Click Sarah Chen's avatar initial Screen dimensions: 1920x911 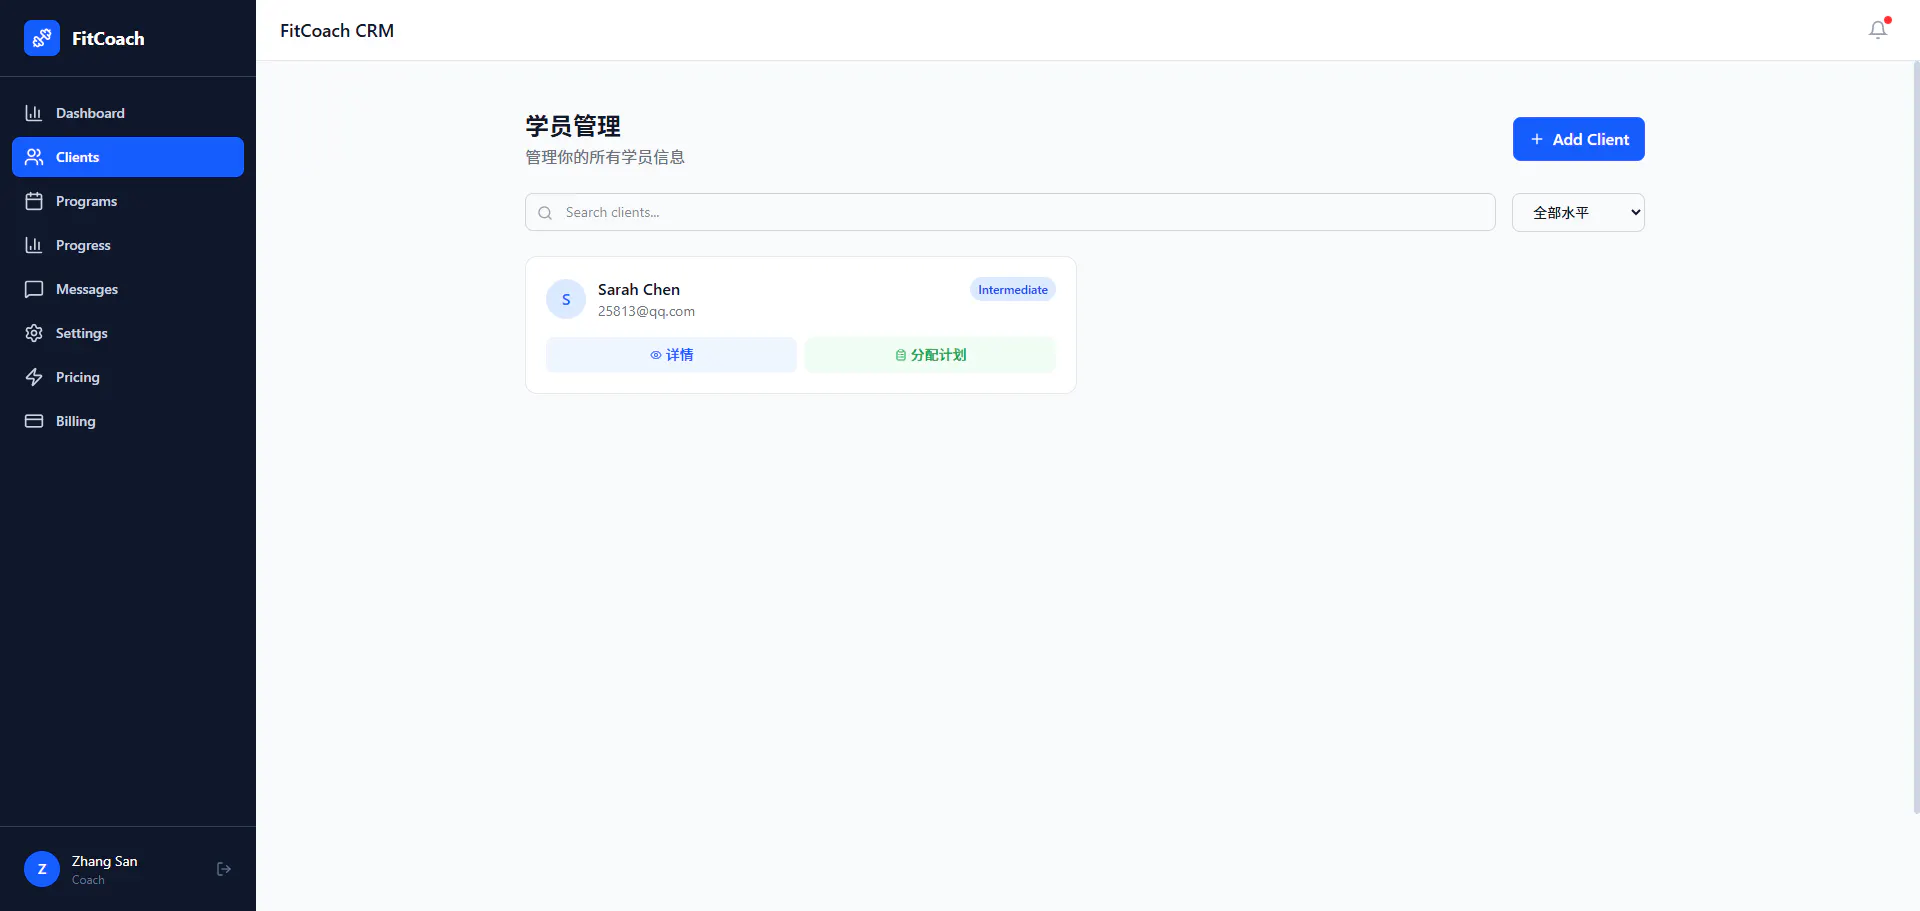pos(566,299)
